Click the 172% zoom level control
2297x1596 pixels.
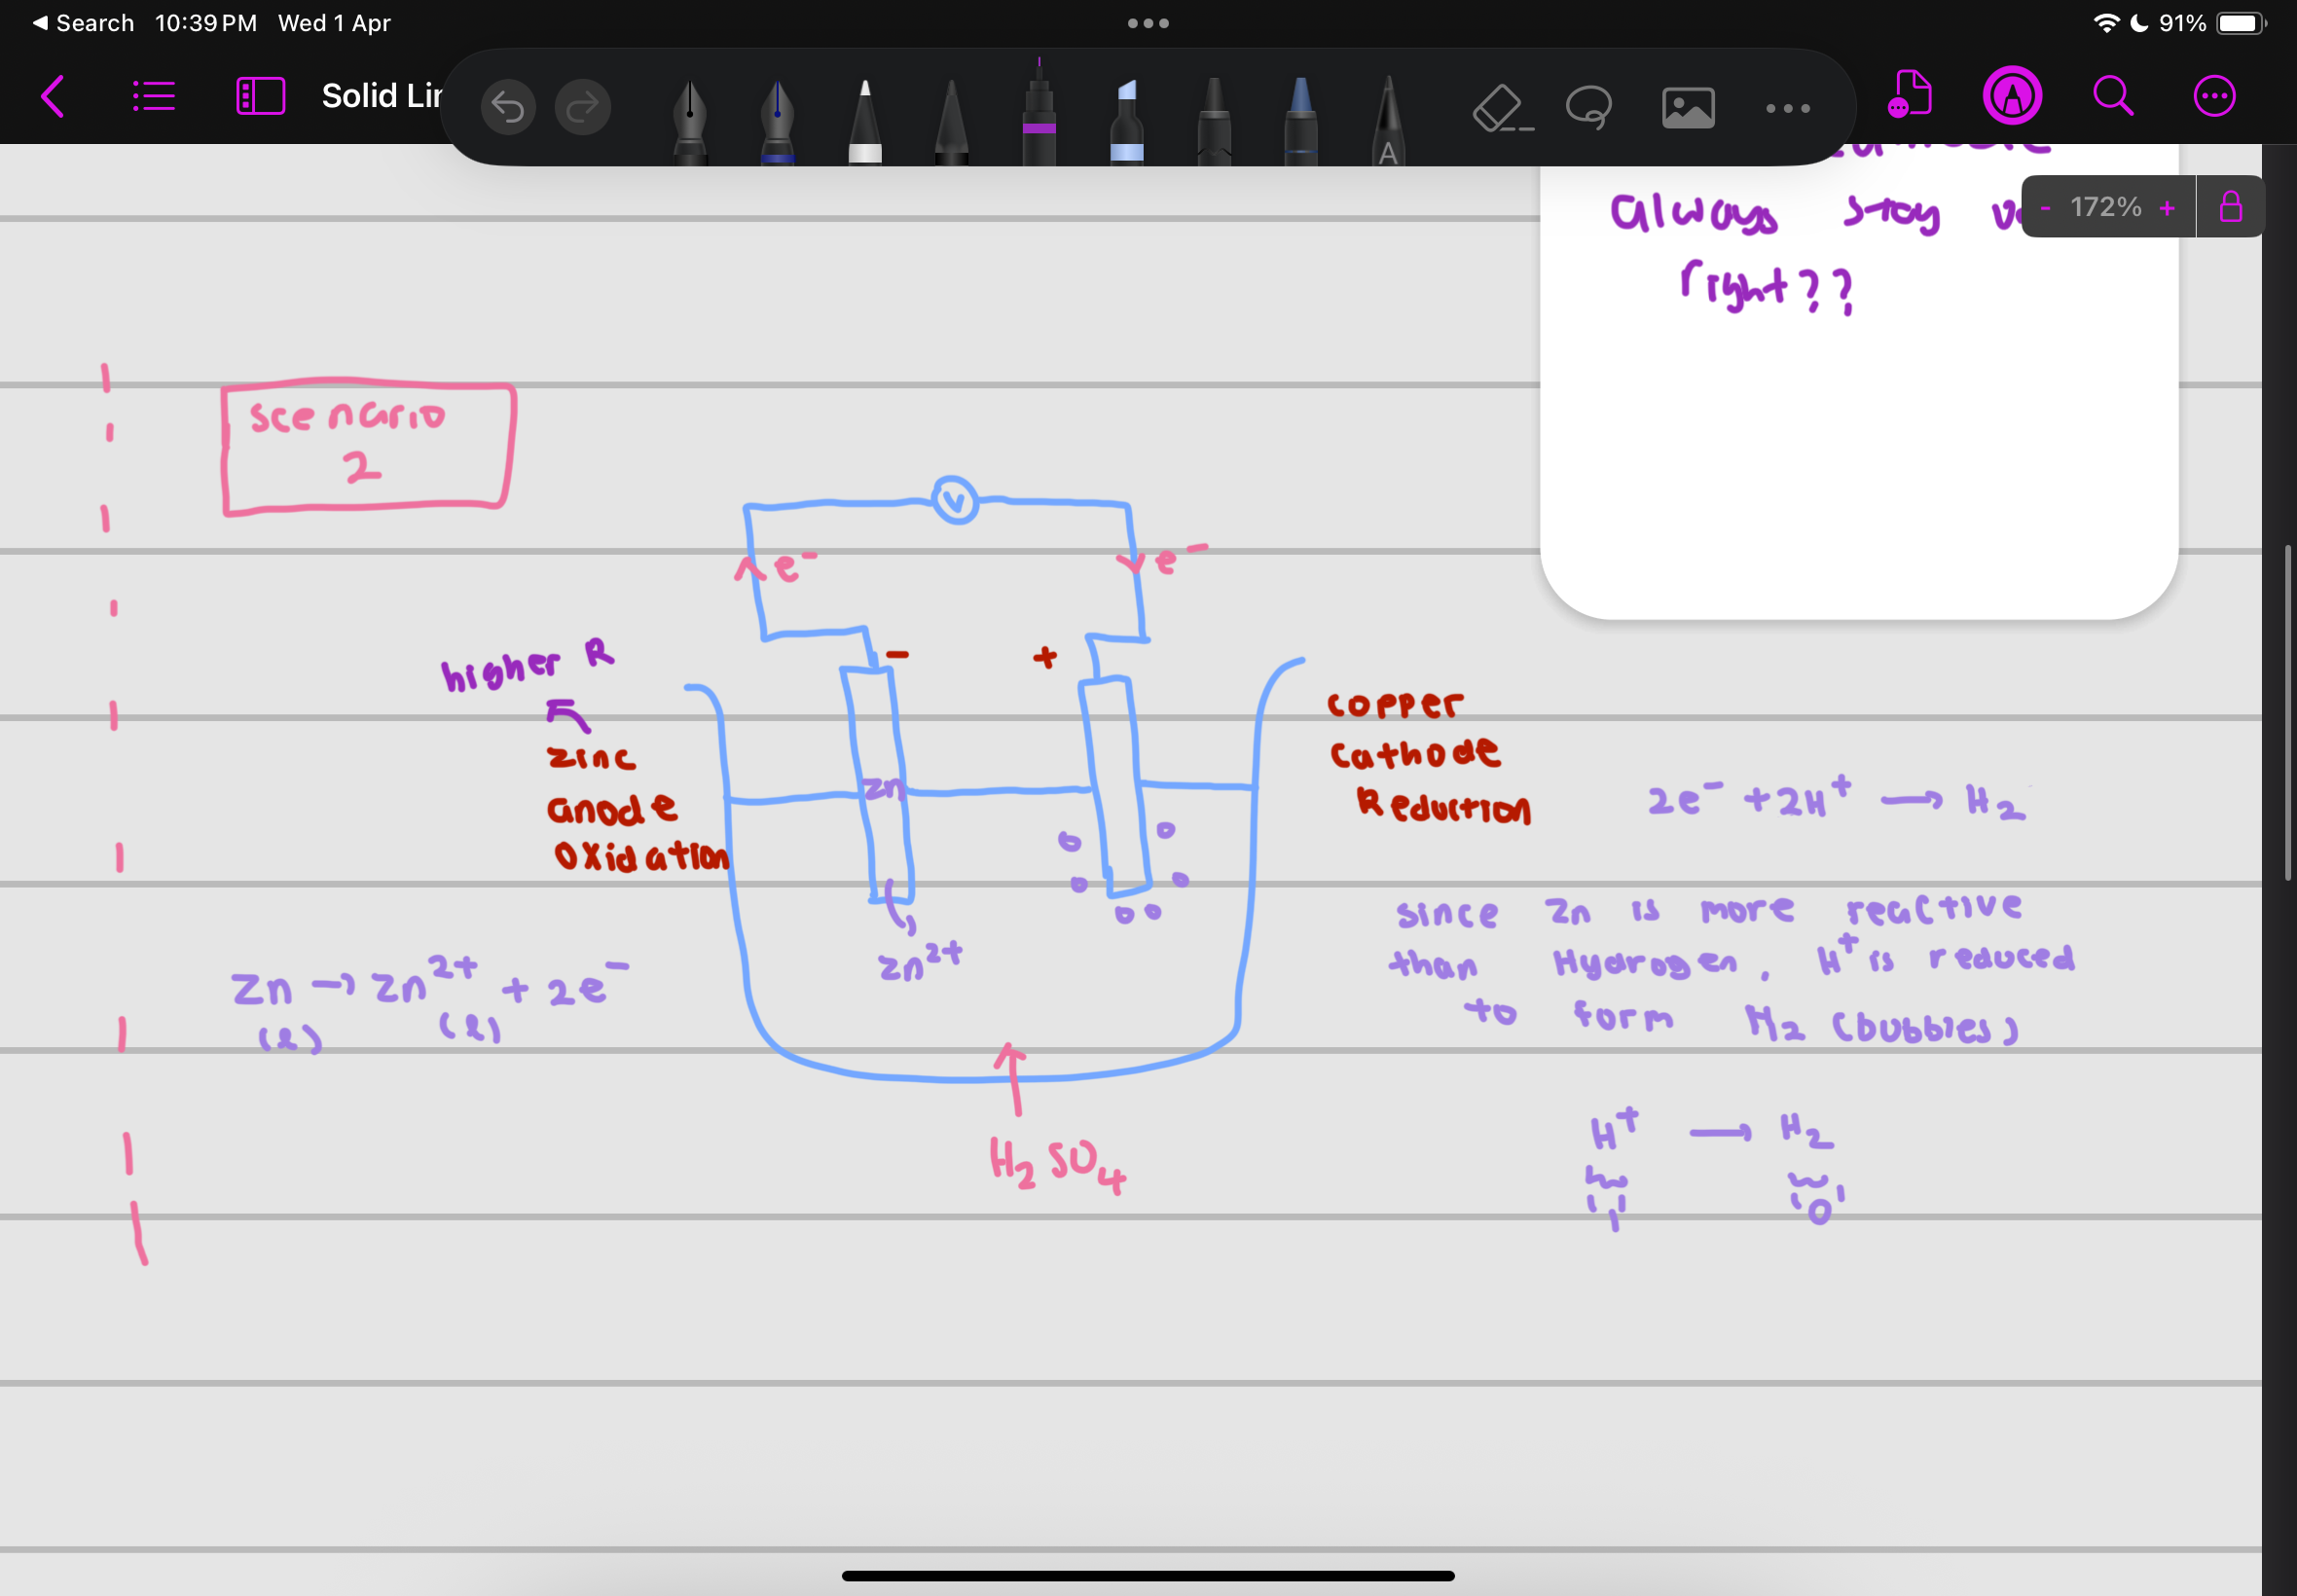click(2105, 207)
